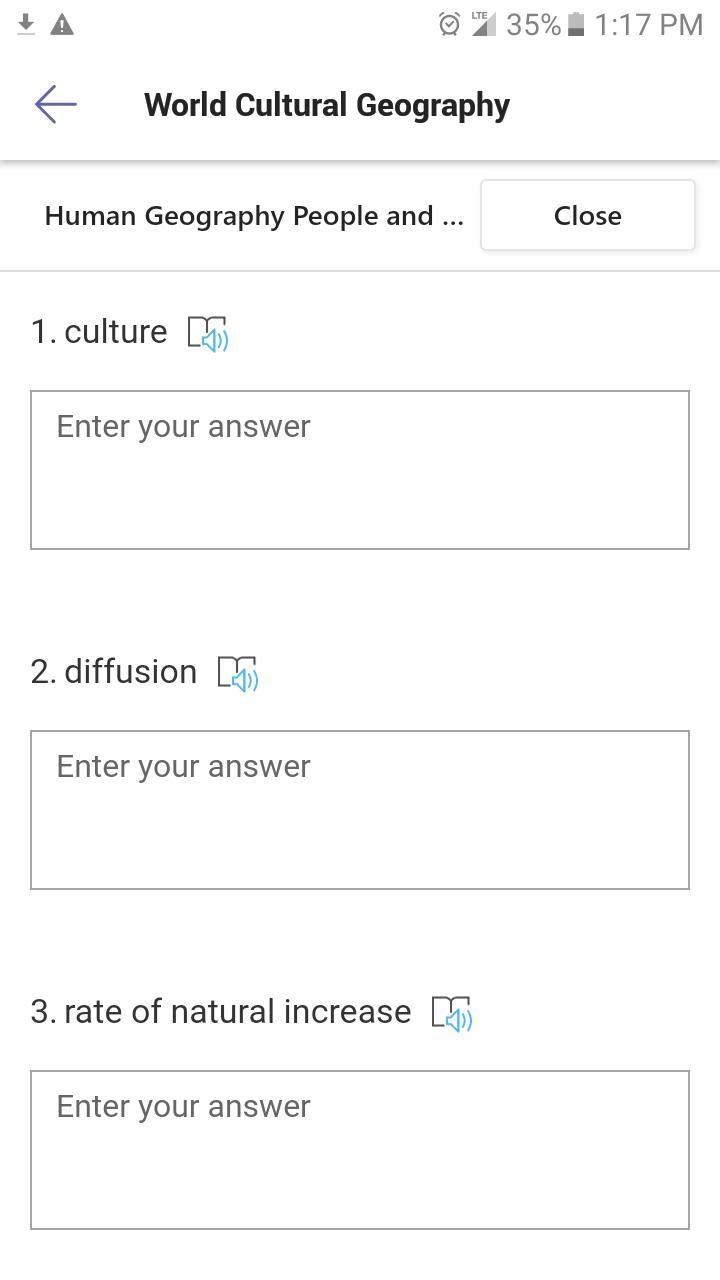The height and width of the screenshot is (1280, 720).
Task: Go back using the arrow icon
Action: [55, 104]
